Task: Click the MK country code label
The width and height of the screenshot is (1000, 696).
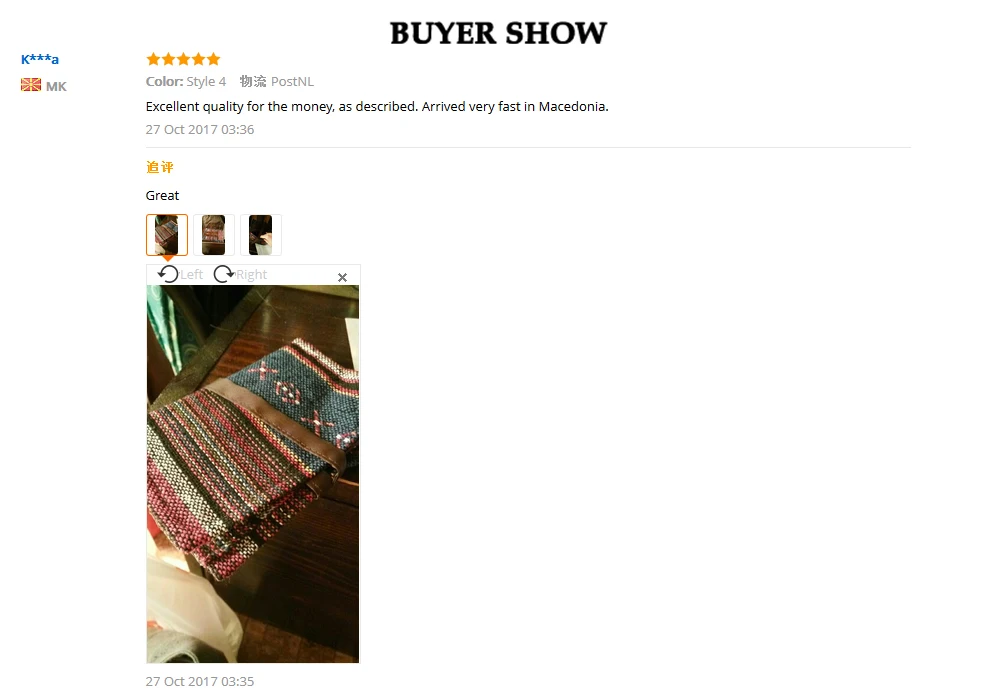Action: click(56, 86)
